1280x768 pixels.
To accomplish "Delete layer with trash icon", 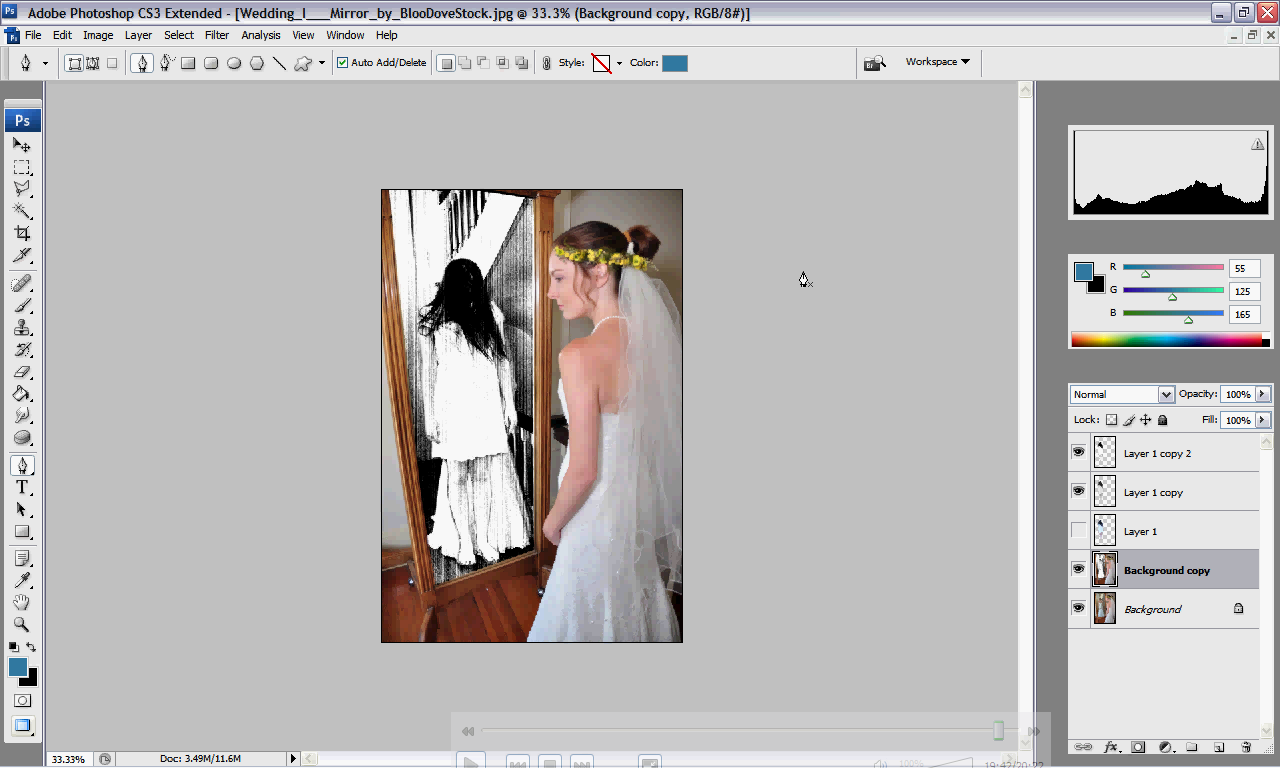I will pyautogui.click(x=1246, y=747).
